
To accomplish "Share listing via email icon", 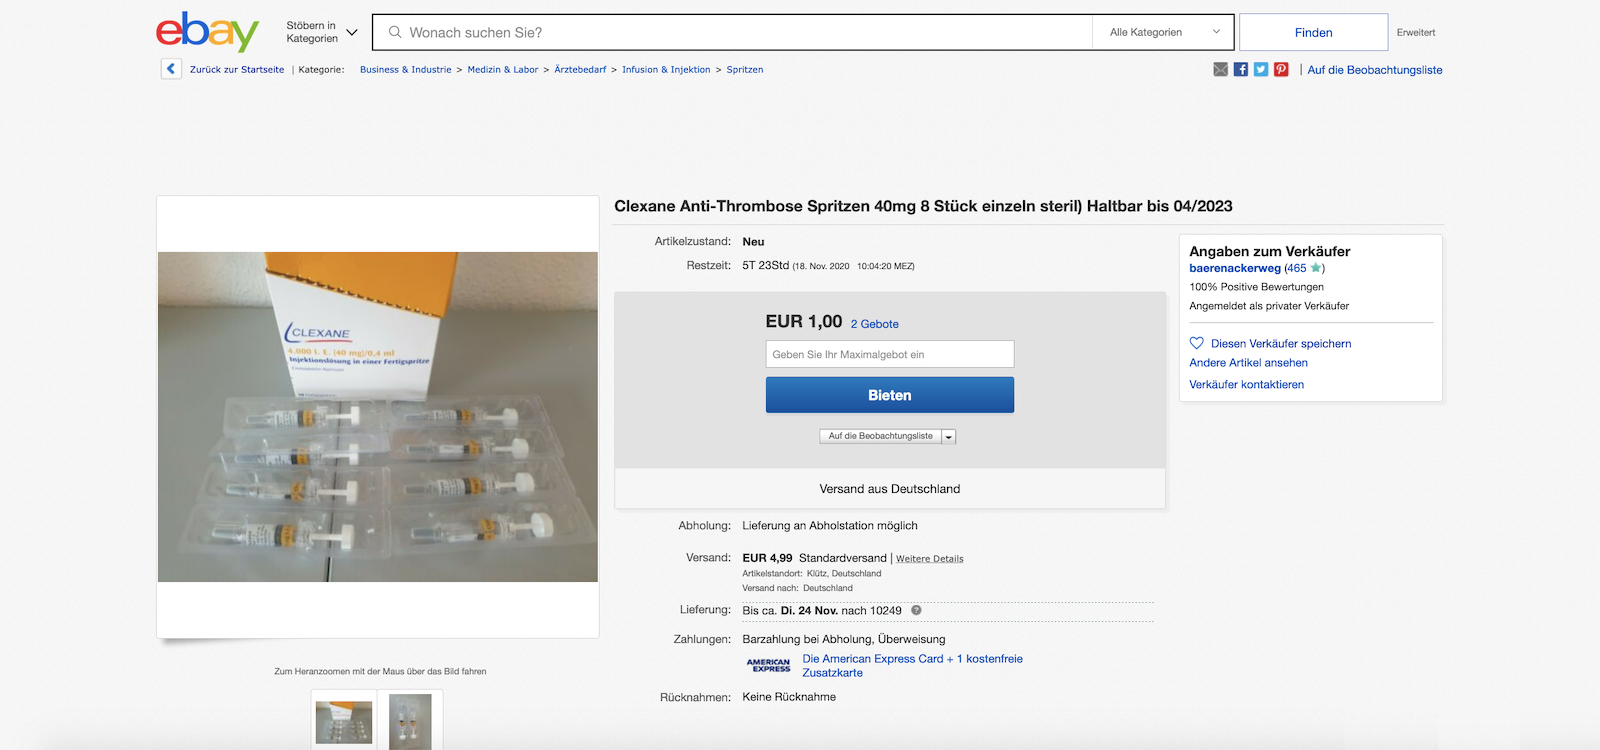I will pyautogui.click(x=1220, y=69).
